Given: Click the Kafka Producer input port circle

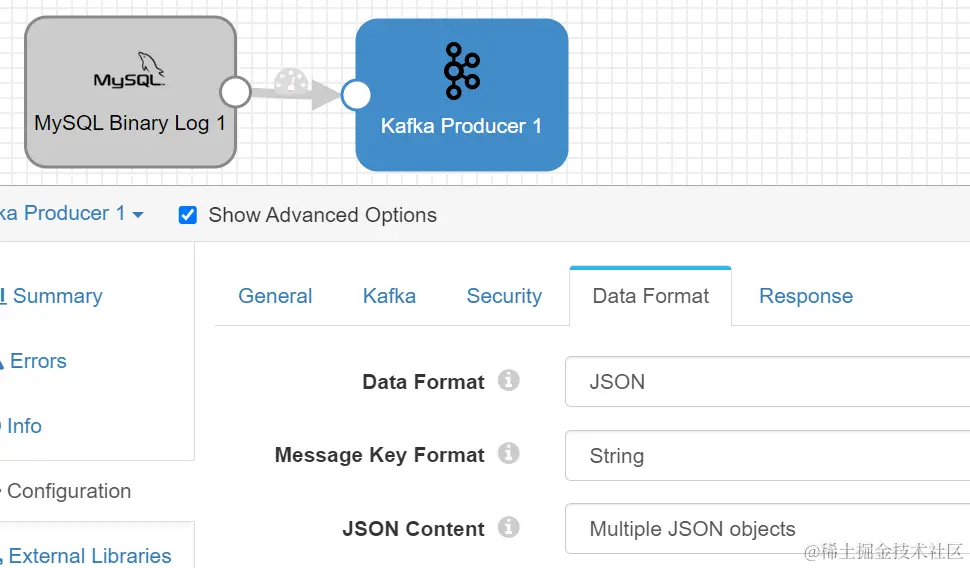Looking at the screenshot, I should [356, 95].
